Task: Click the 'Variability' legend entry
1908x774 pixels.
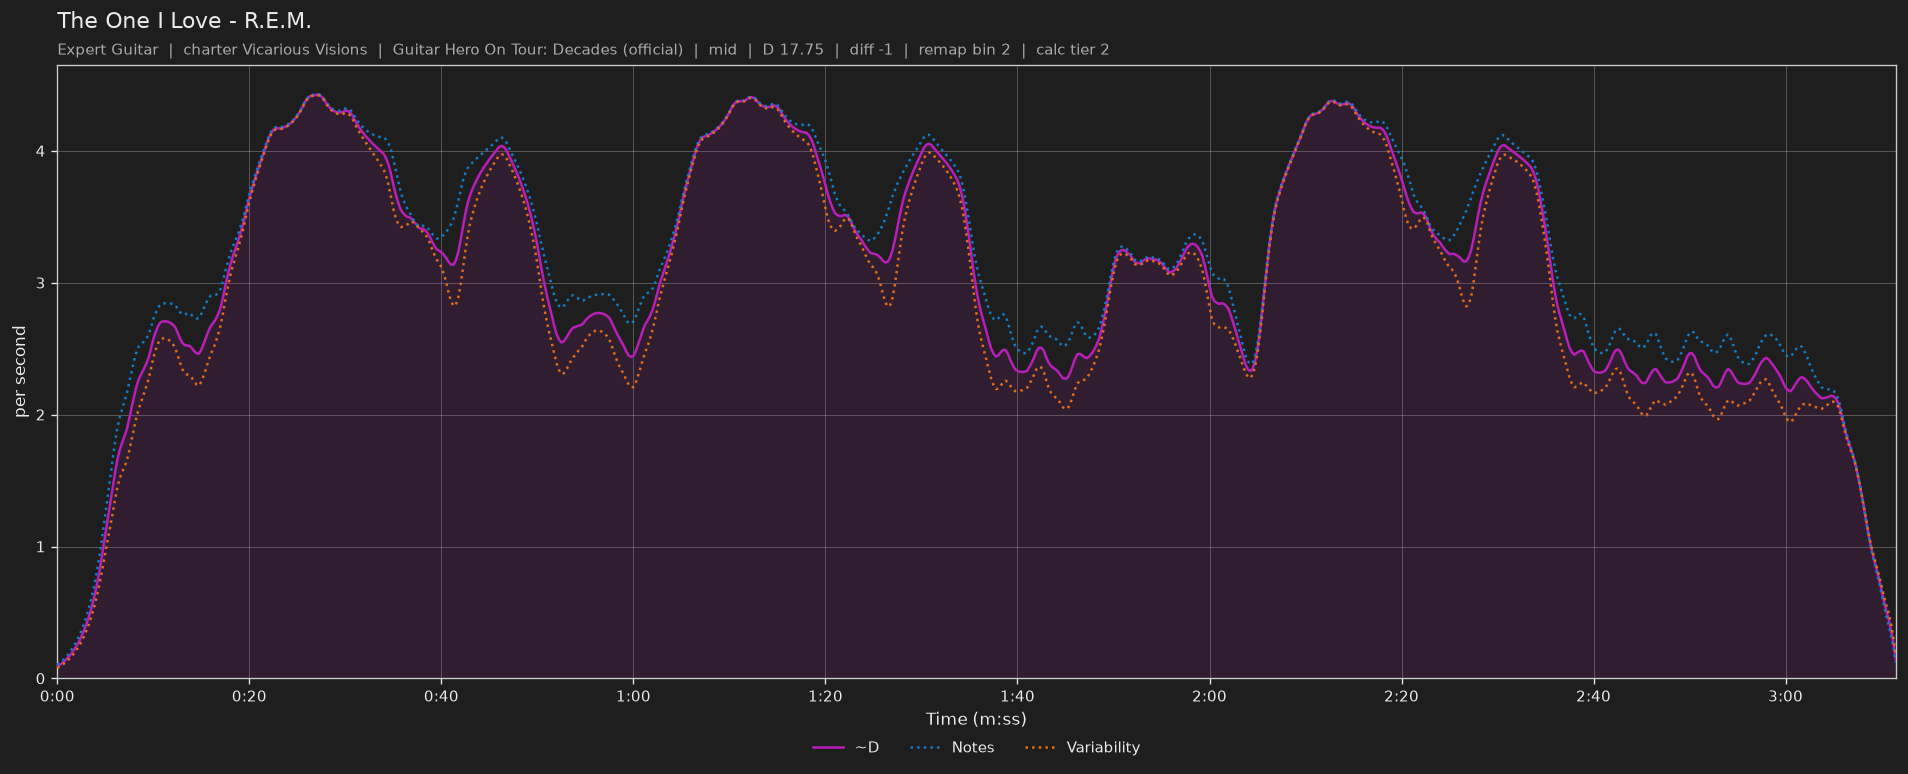Action: 1082,747
